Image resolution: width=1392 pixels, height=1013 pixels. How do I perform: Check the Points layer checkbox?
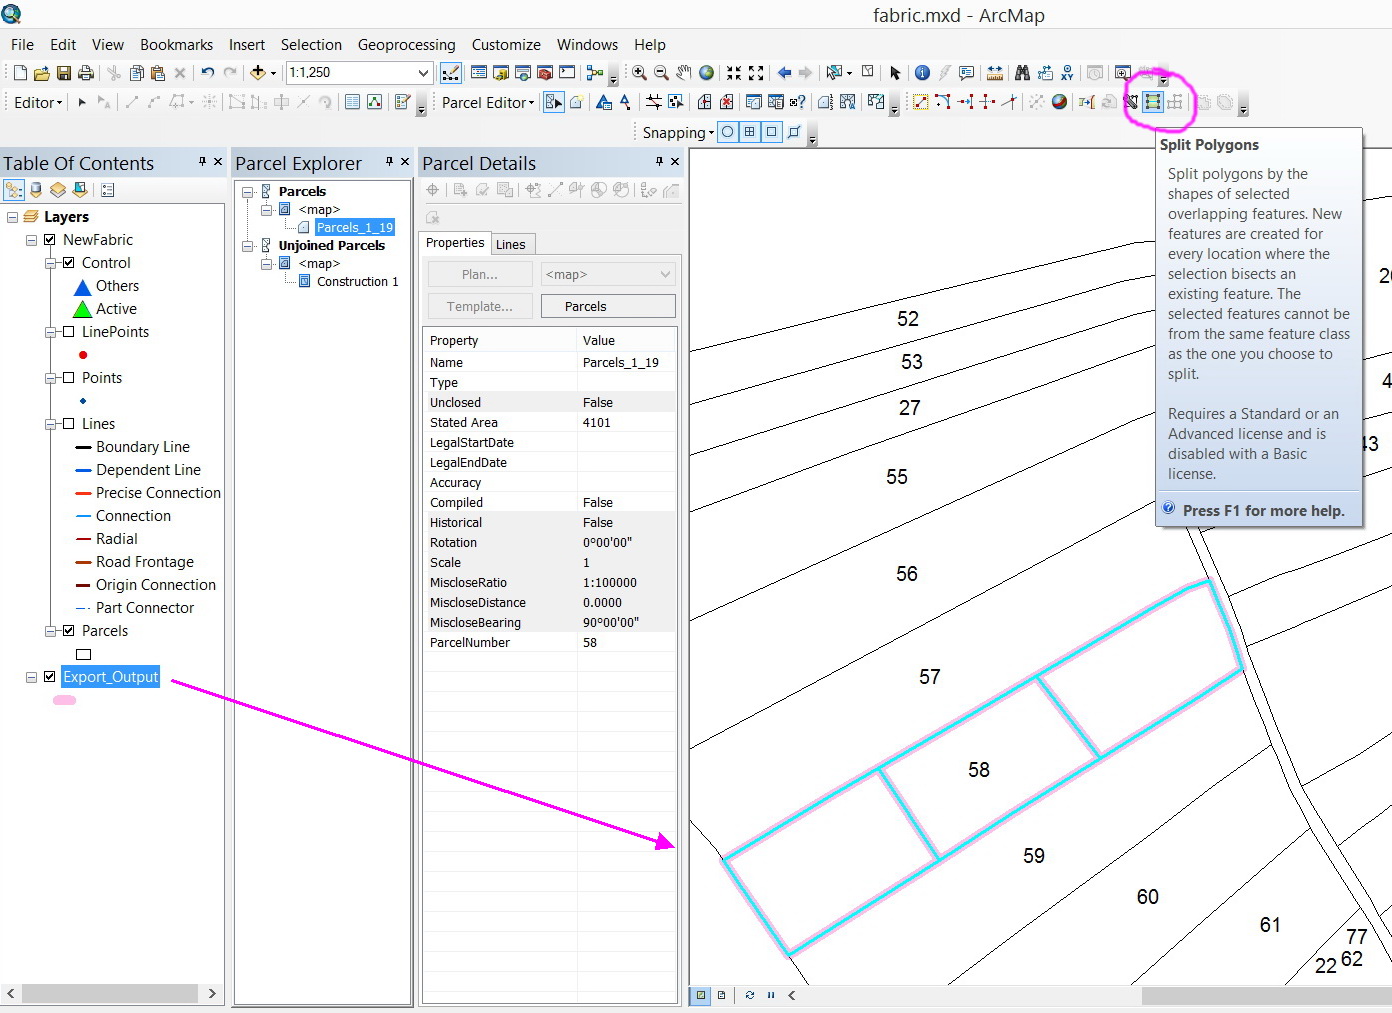point(68,378)
